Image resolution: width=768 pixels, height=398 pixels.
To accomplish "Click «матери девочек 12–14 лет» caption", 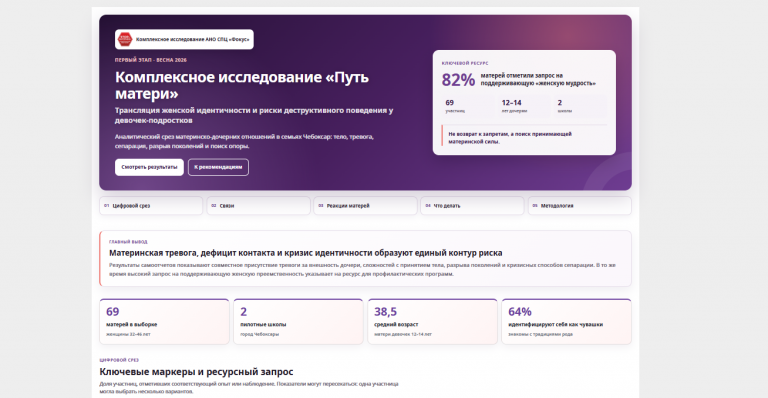I will click(x=403, y=334).
